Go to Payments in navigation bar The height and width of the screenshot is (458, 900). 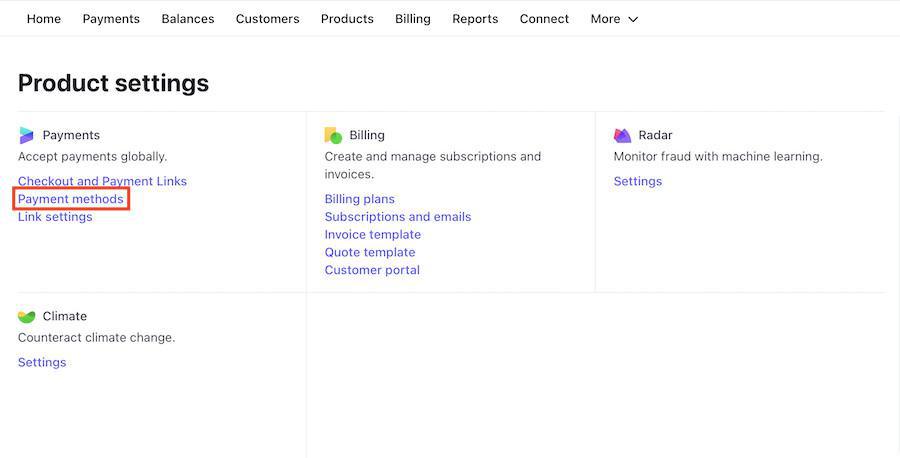(111, 19)
